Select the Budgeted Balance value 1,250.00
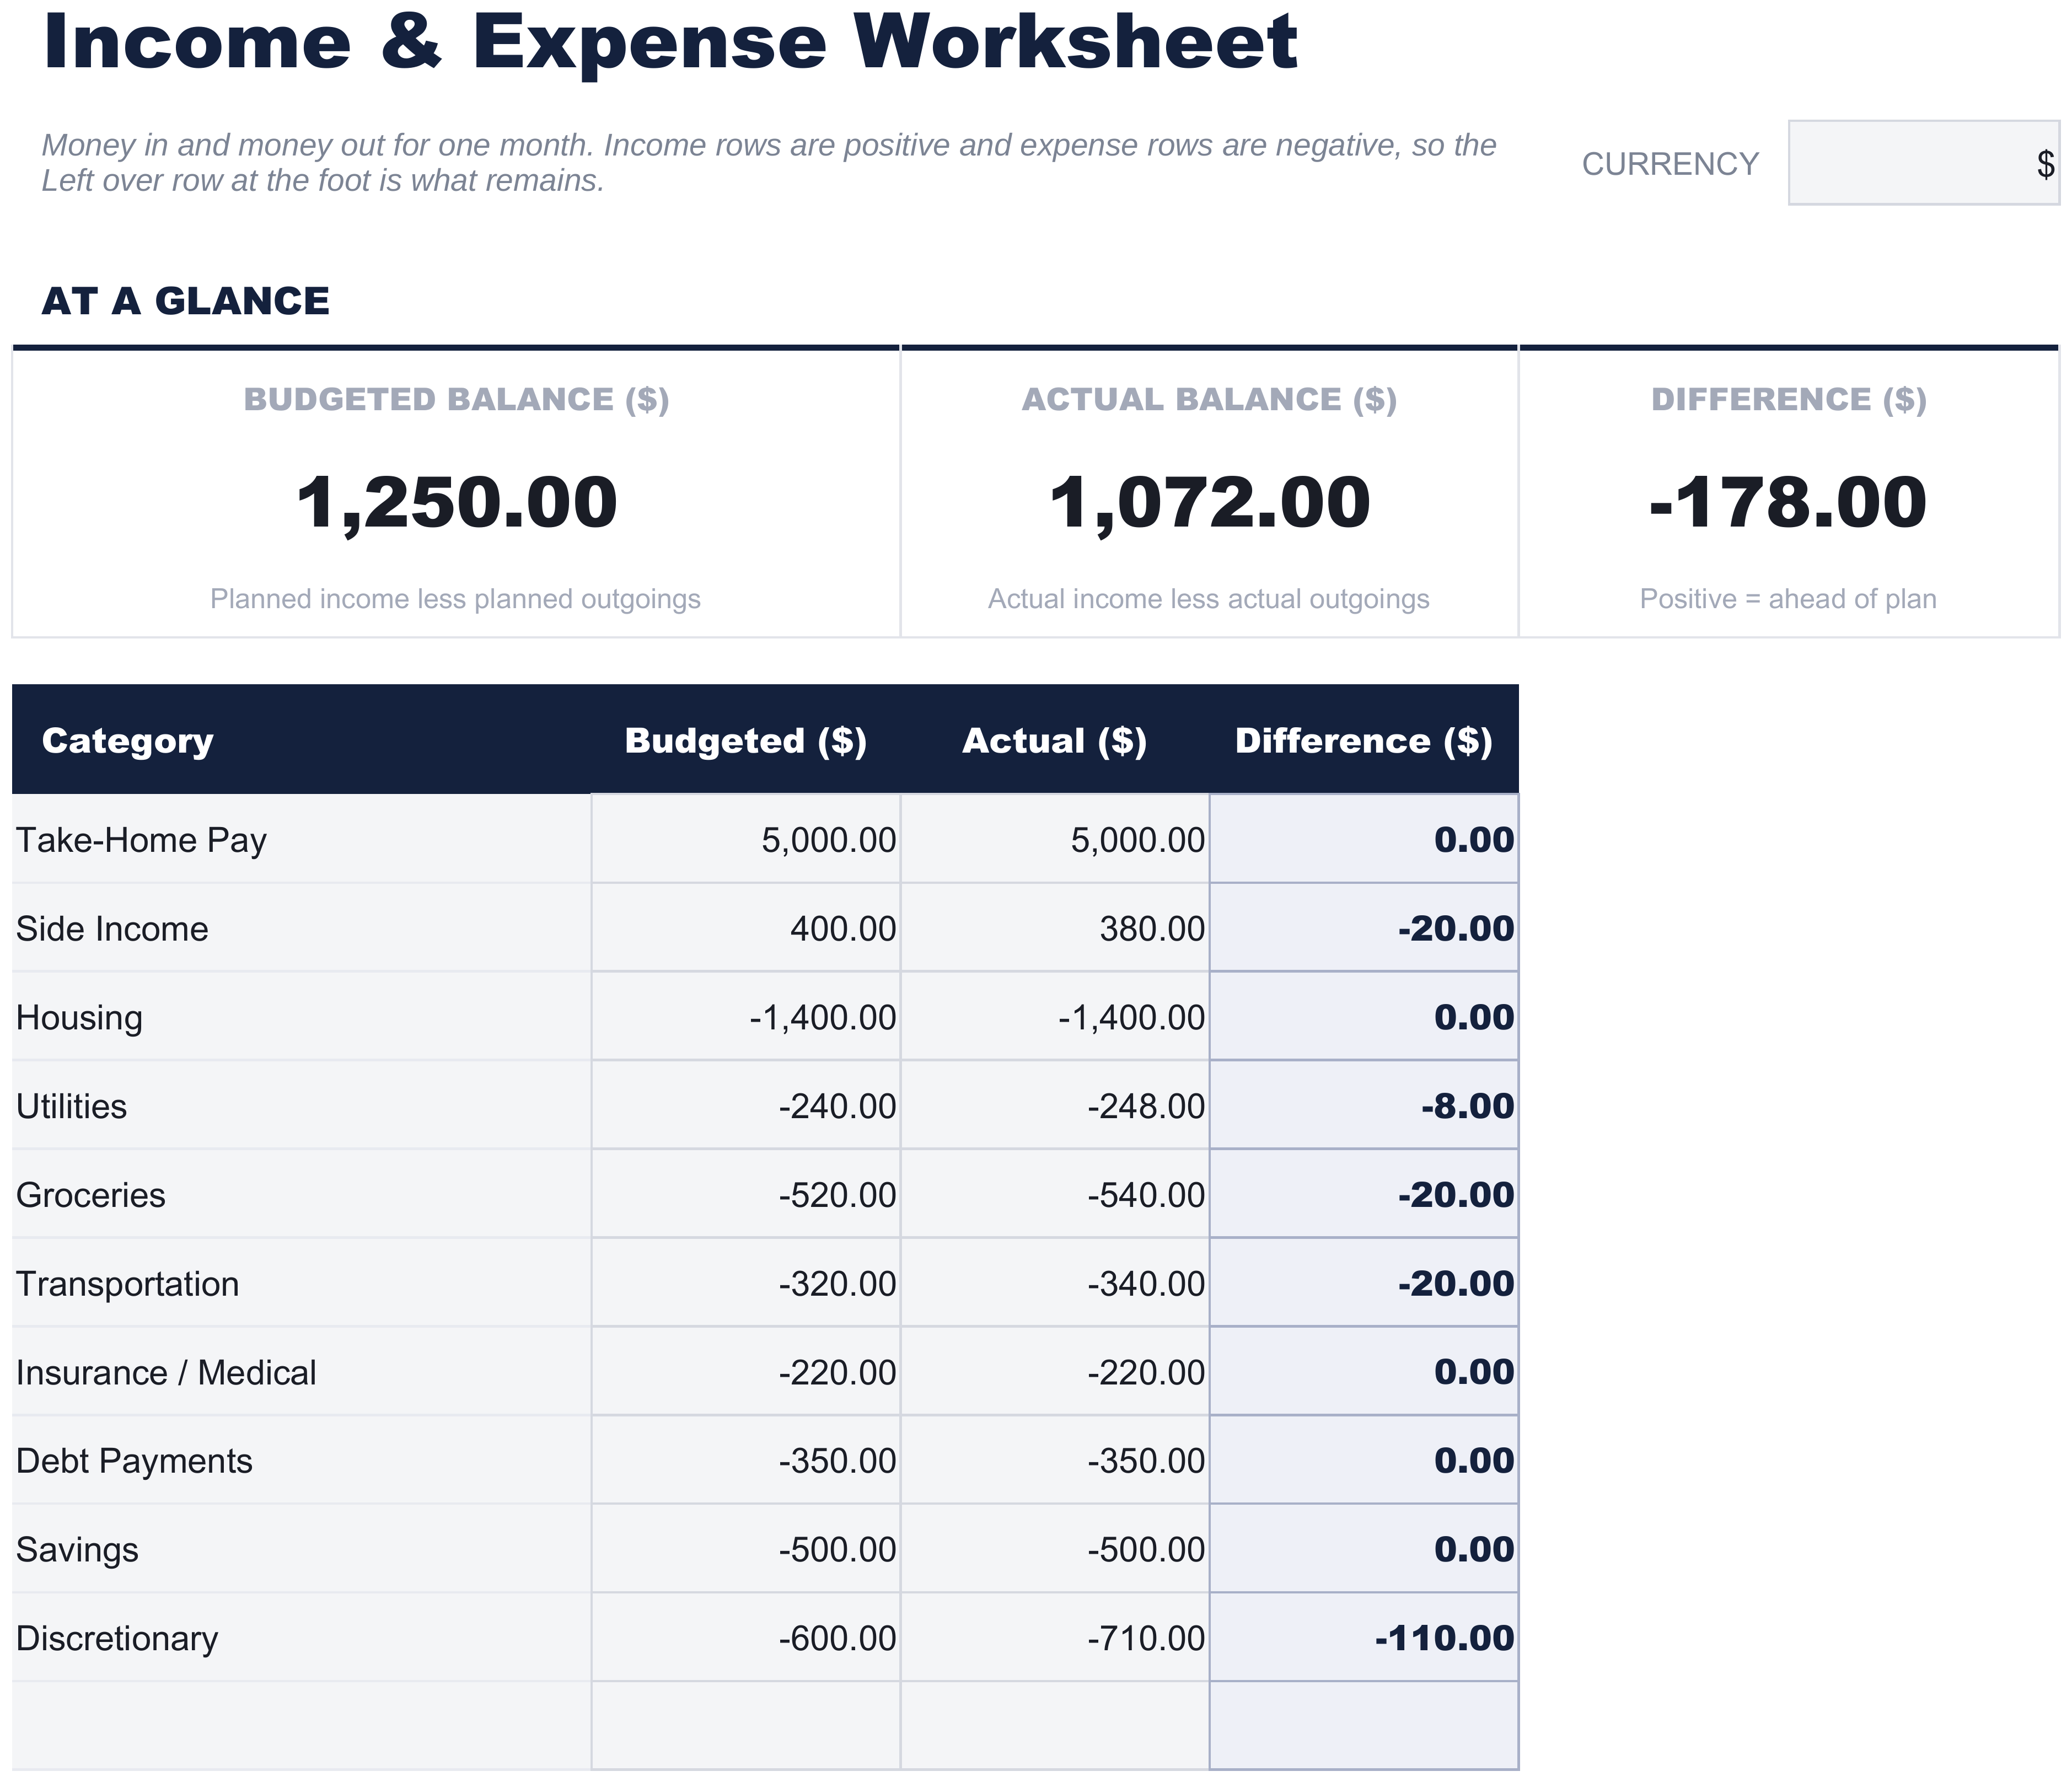Viewport: 2072px width, 1782px height. pyautogui.click(x=456, y=502)
